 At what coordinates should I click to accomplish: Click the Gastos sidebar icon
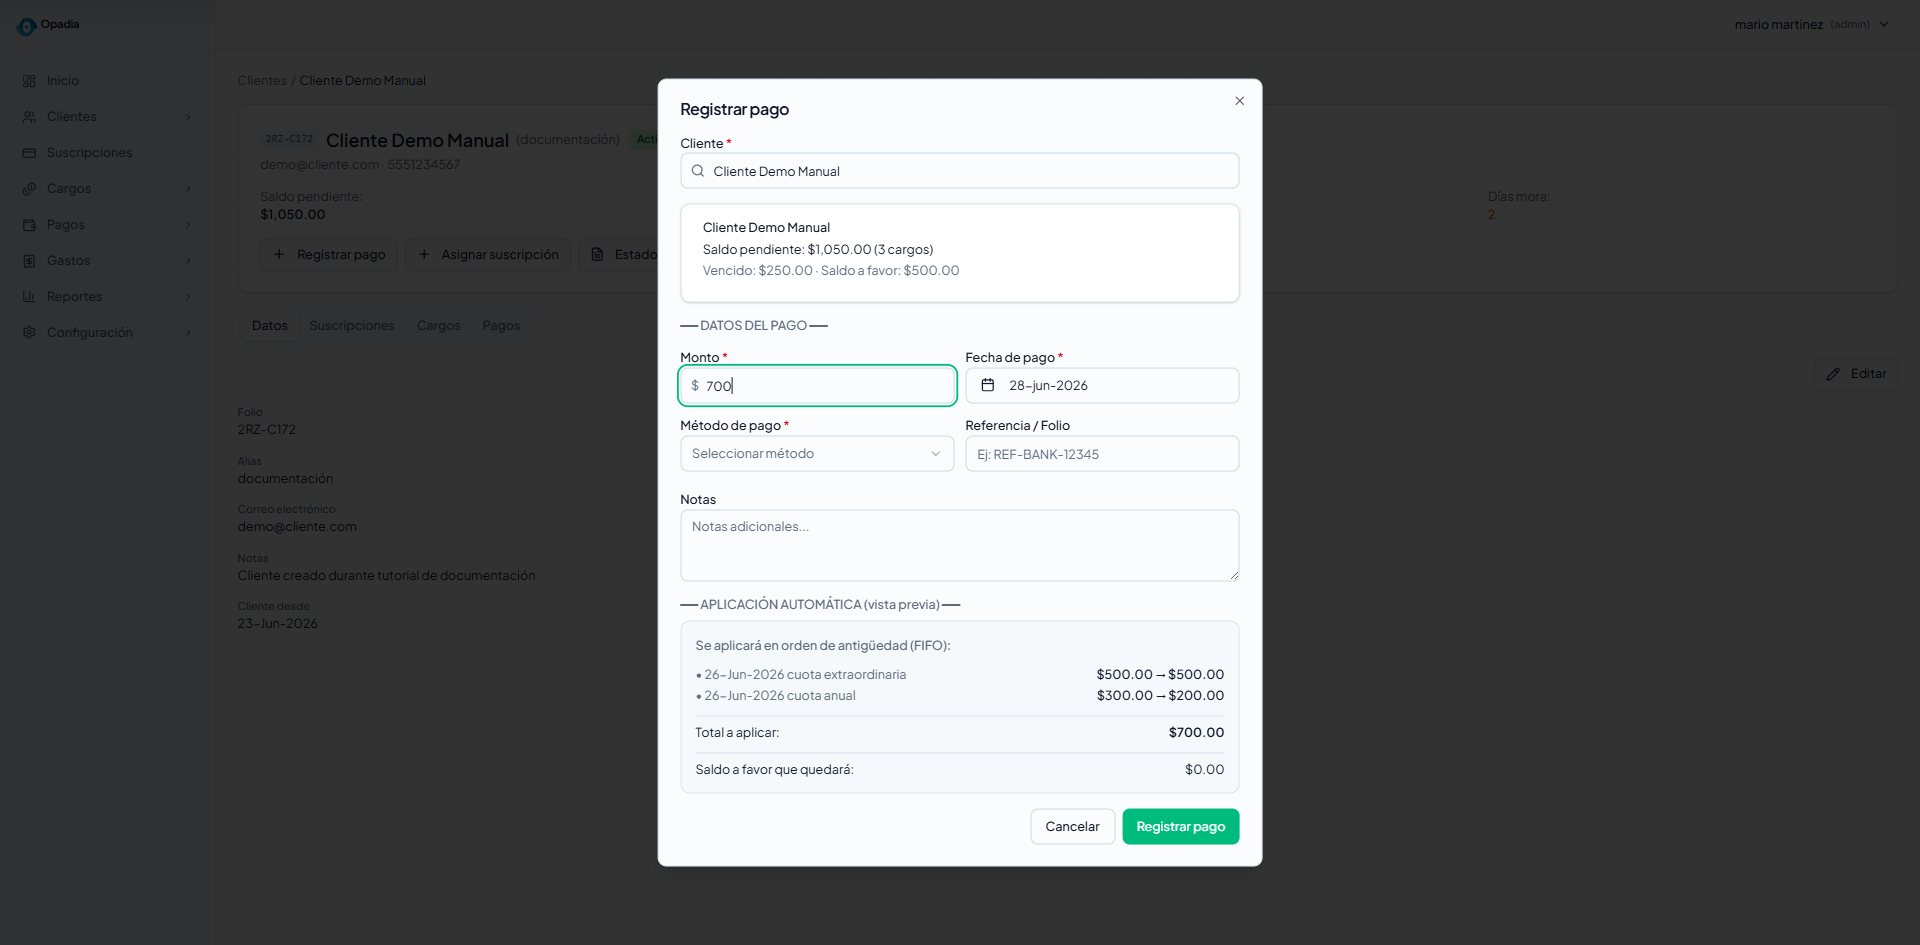click(29, 261)
